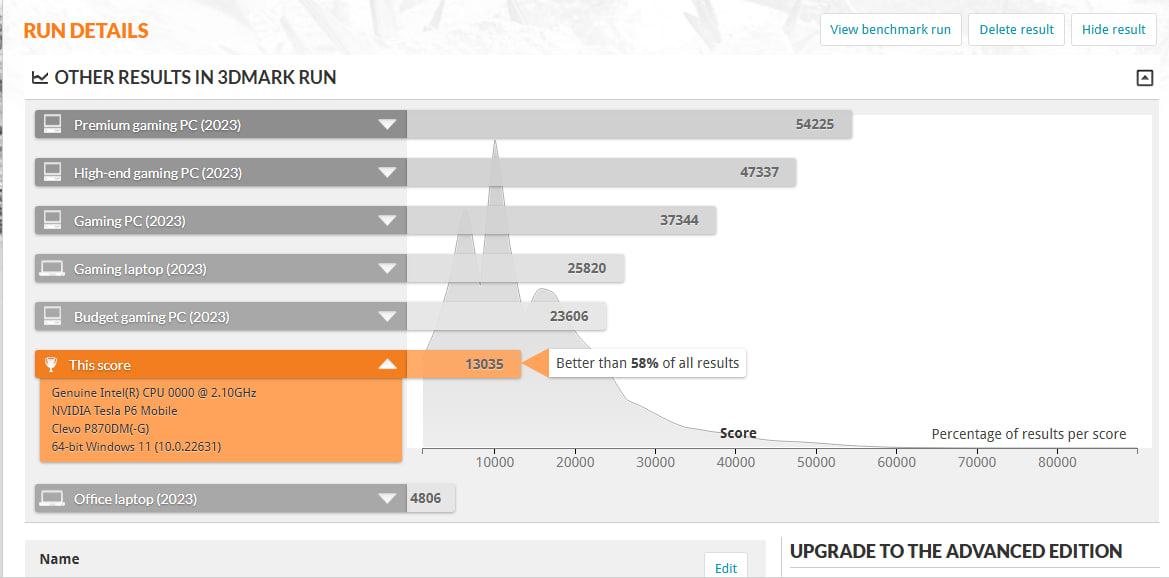
Task: Expand the Gaming laptop (2023) arrow
Action: coord(387,269)
